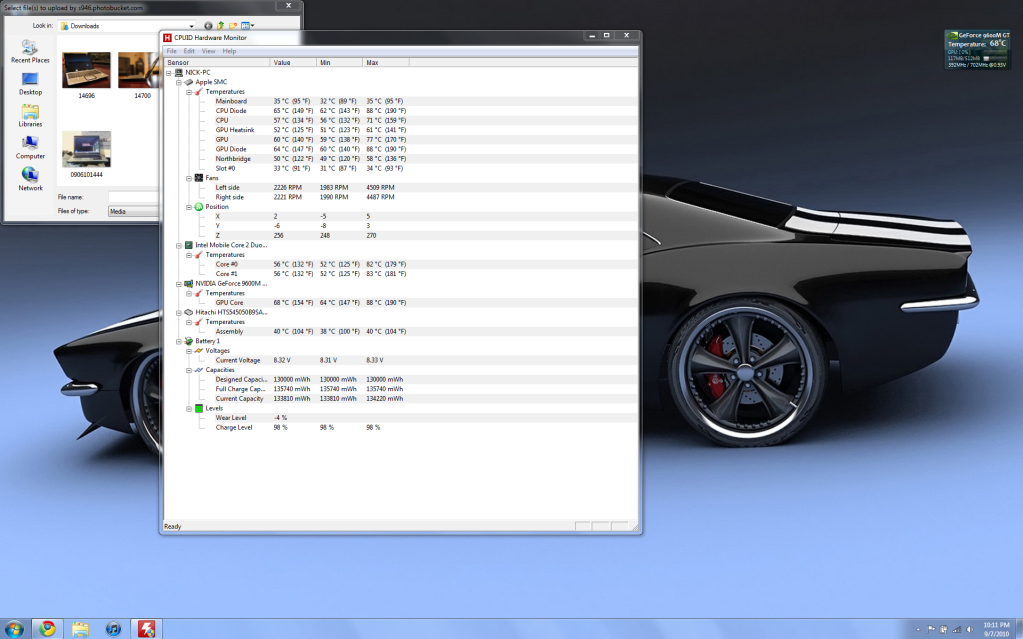Image resolution: width=1023 pixels, height=639 pixels.
Task: Collapse the Fans group
Action: click(189, 178)
